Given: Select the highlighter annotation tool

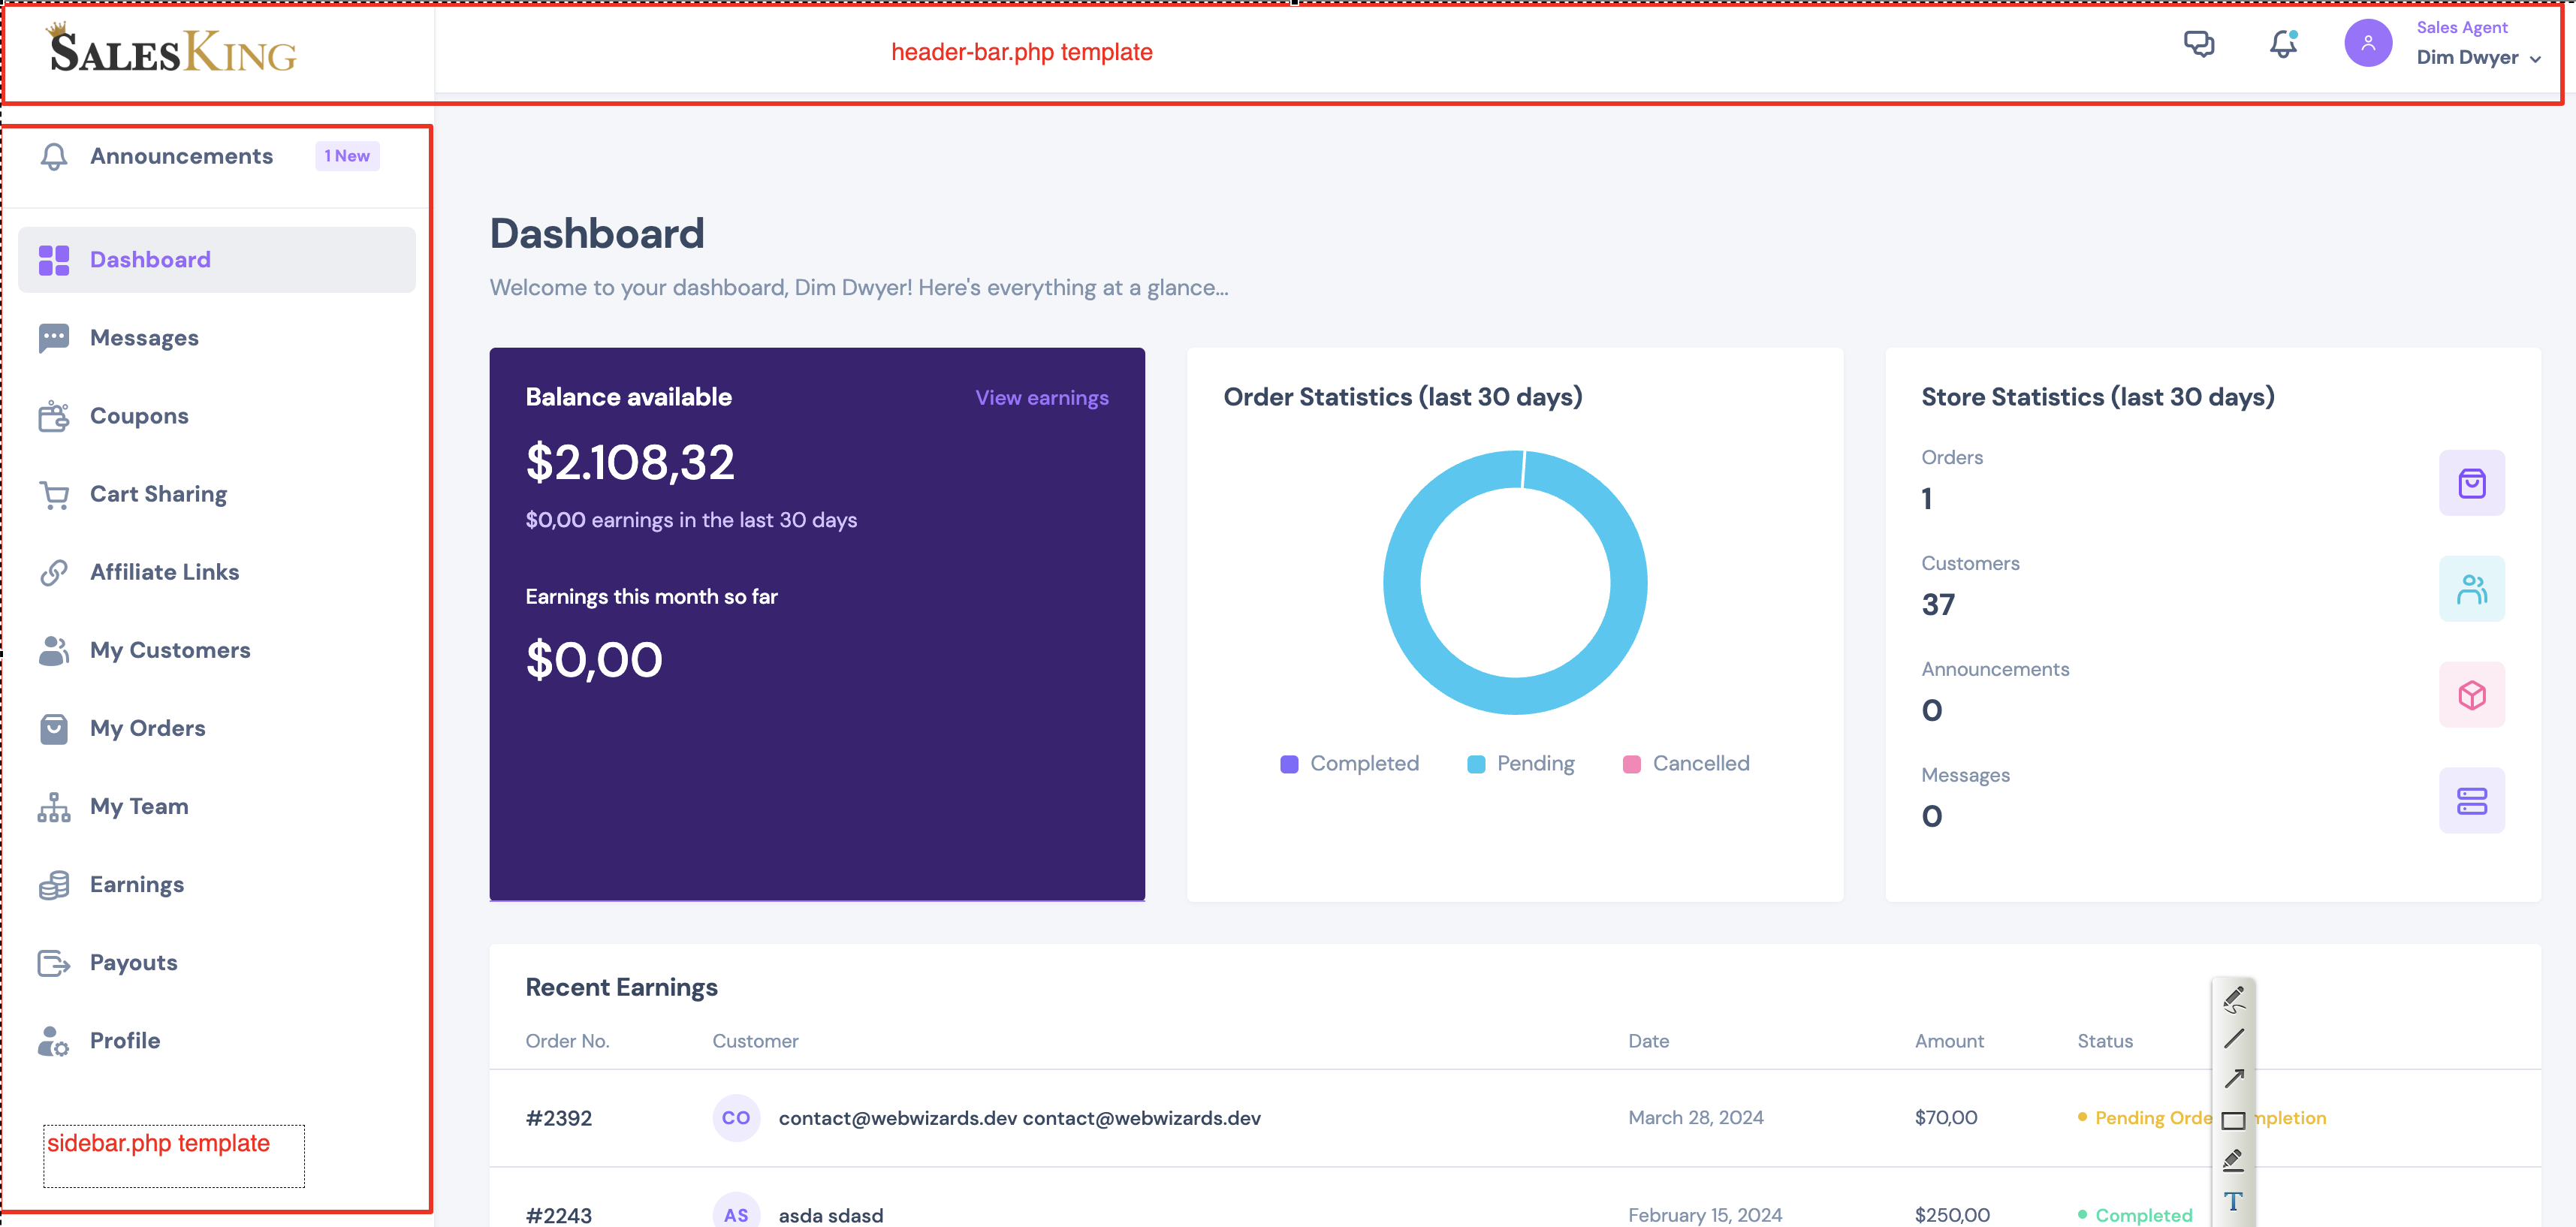Looking at the screenshot, I should pyautogui.click(x=2233, y=1160).
